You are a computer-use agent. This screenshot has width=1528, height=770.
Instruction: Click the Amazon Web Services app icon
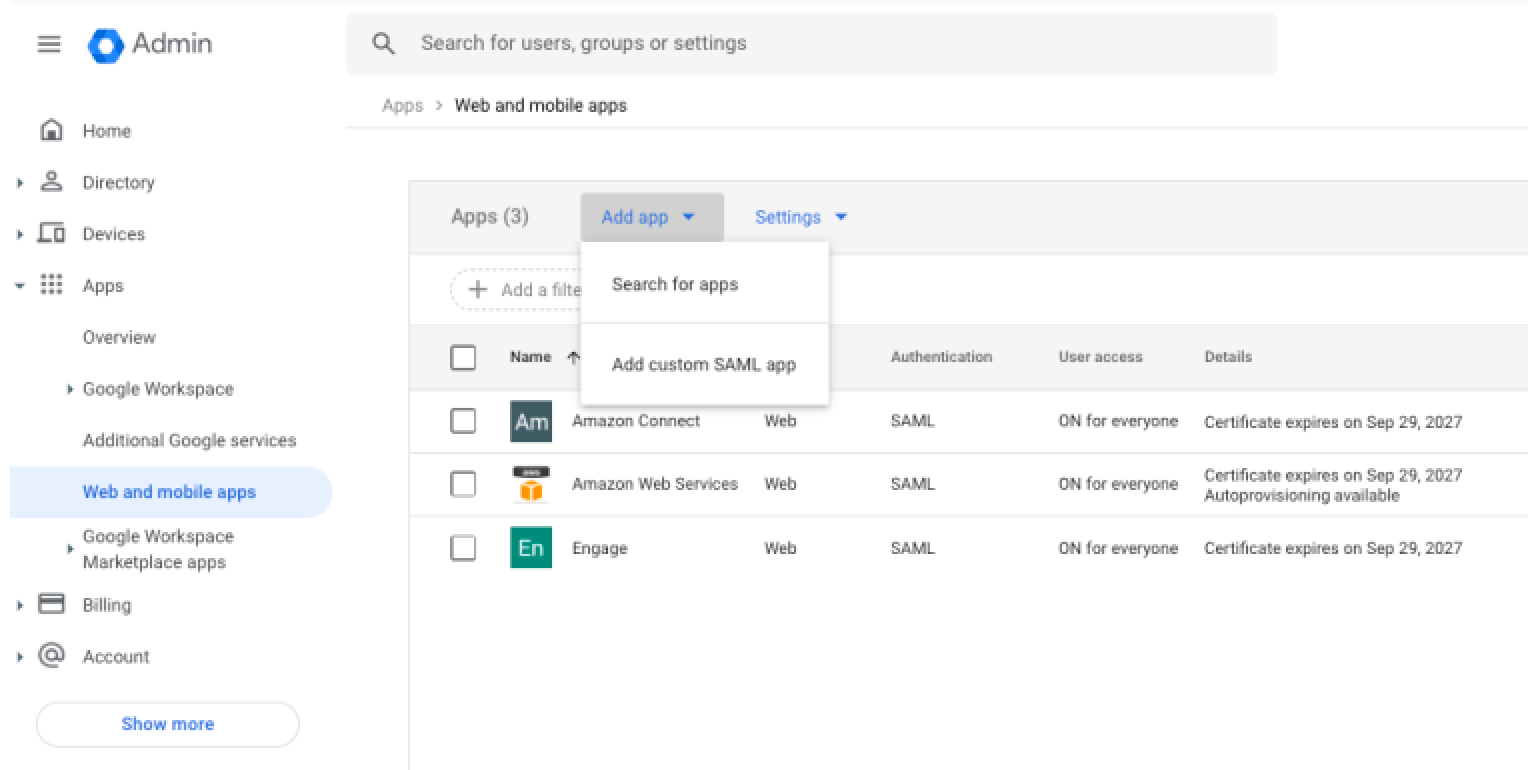click(x=530, y=484)
